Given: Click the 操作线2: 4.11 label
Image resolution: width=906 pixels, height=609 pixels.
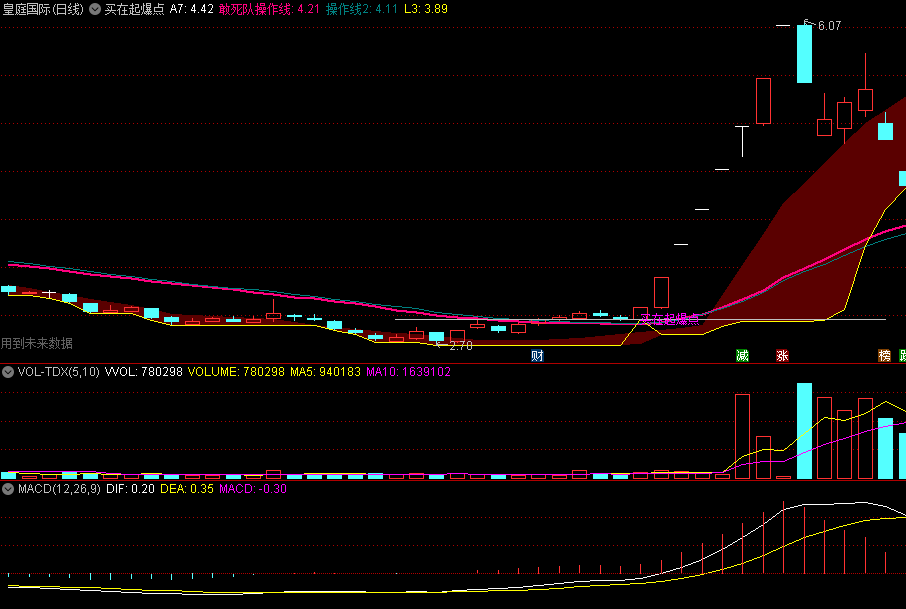Looking at the screenshot, I should [x=362, y=9].
